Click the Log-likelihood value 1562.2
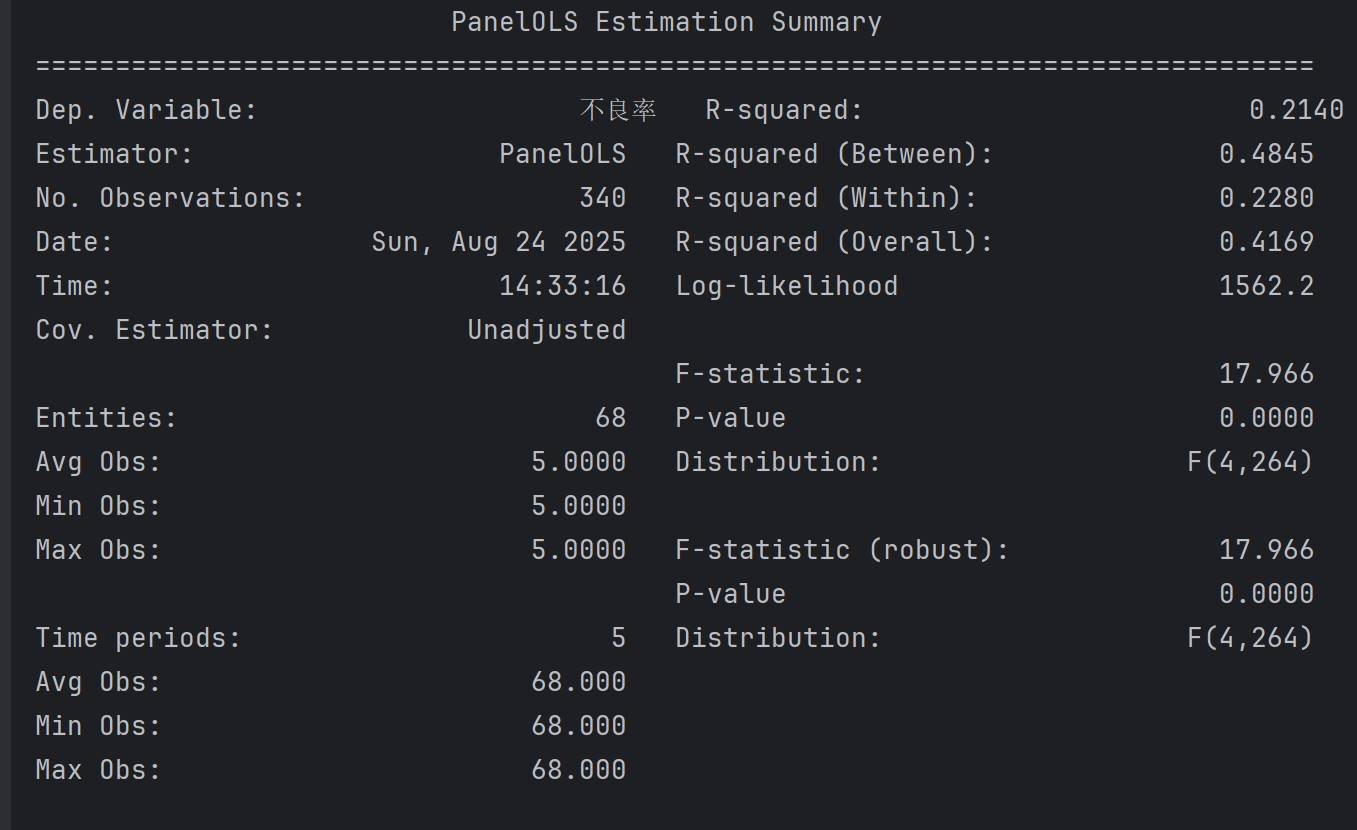Viewport: 1357px width, 830px height. coord(1265,286)
